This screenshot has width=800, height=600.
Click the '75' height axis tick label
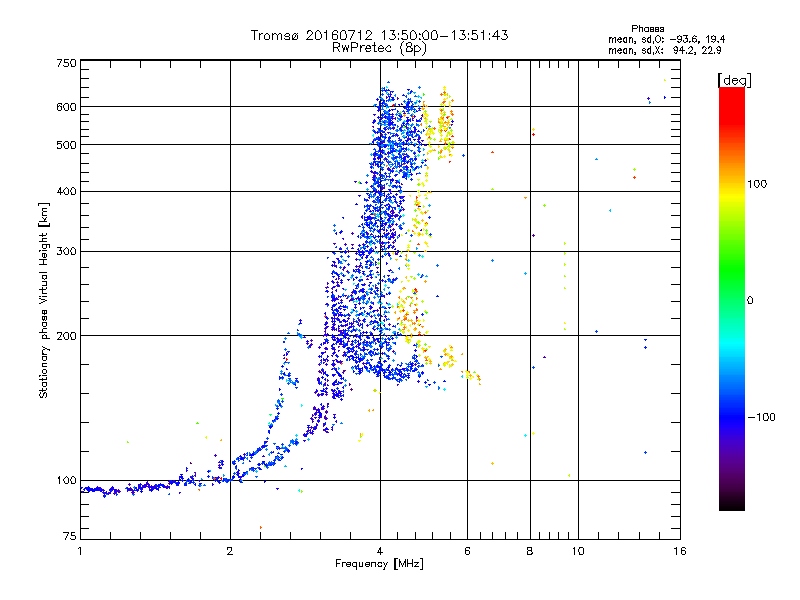pos(70,536)
